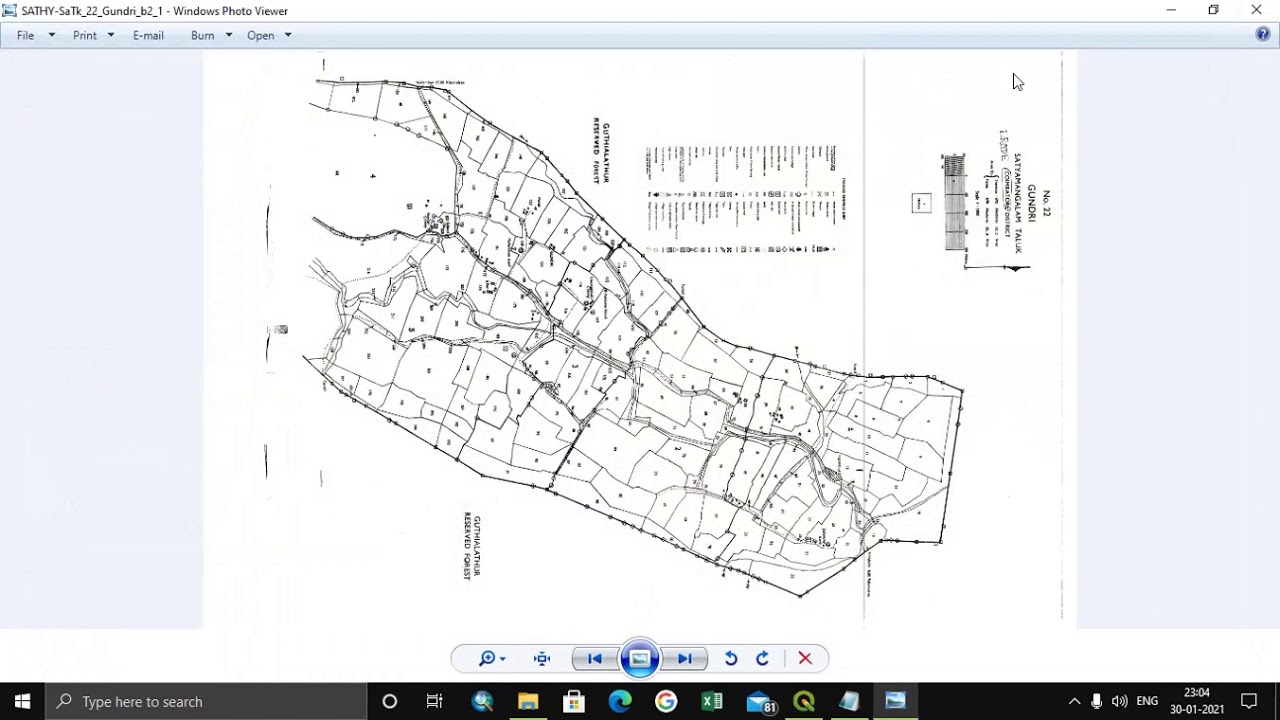Rotate the map counterclockwise
The width and height of the screenshot is (1280, 720).
click(x=731, y=658)
